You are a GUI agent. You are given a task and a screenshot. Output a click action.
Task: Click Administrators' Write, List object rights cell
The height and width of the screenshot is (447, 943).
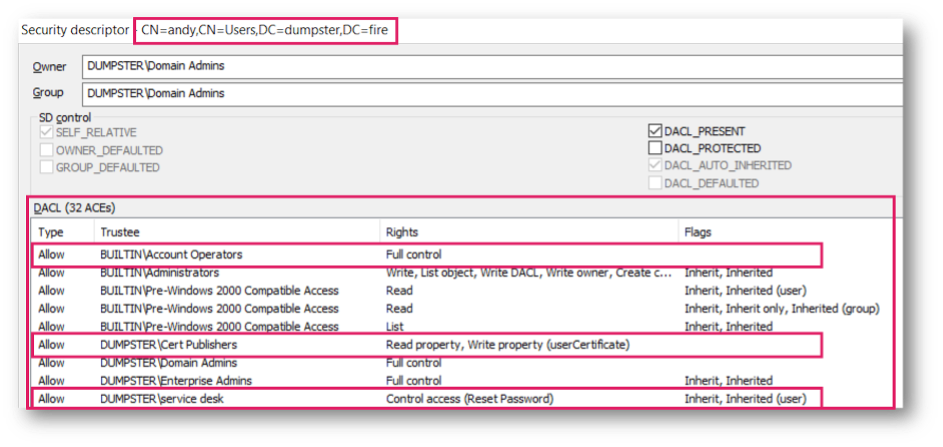pyautogui.click(x=529, y=273)
